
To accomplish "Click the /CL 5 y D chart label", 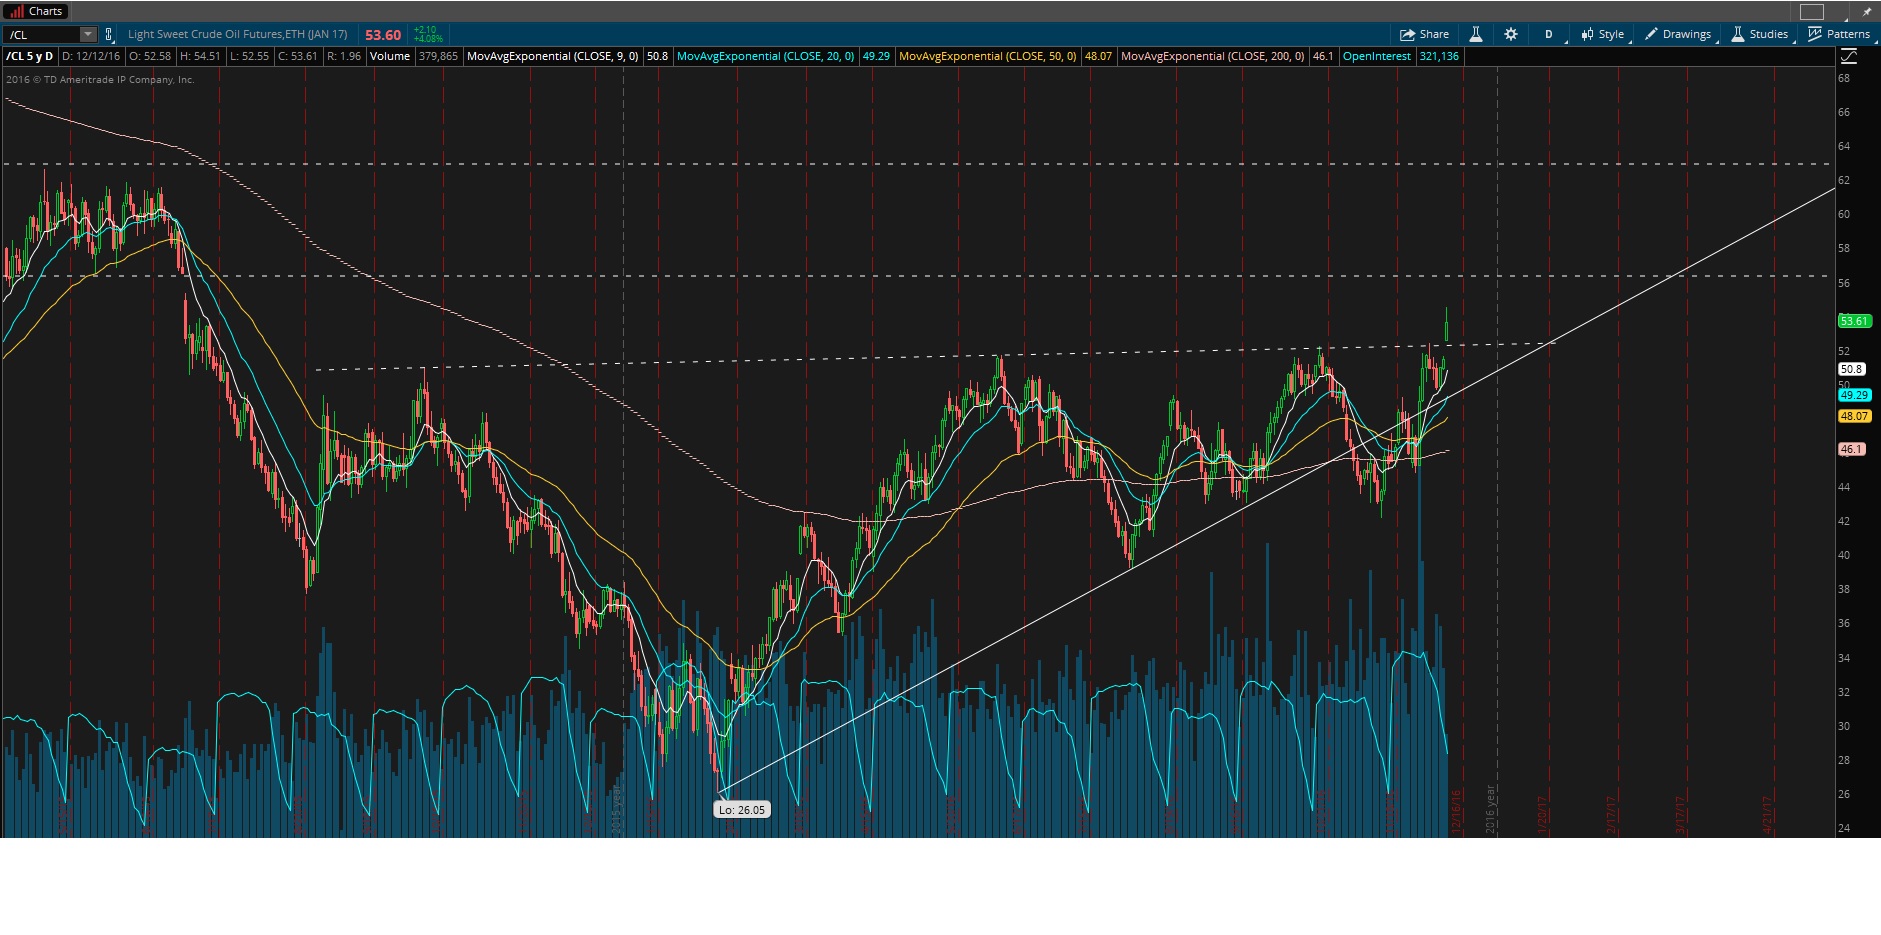I will pos(30,56).
